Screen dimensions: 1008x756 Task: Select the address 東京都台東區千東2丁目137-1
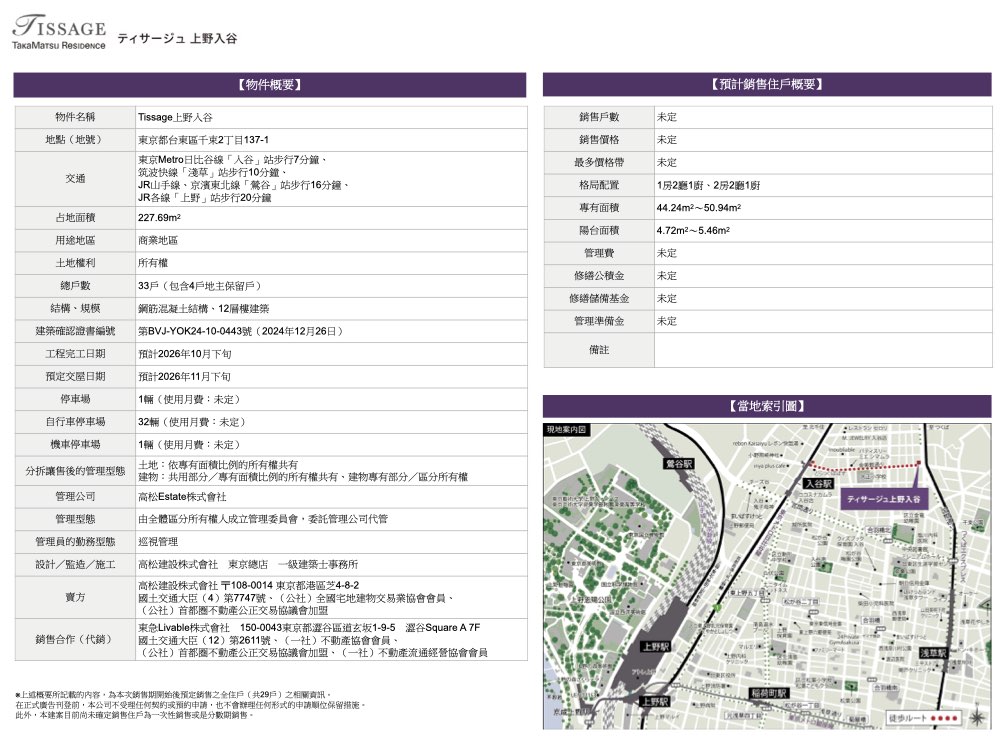coord(203,140)
